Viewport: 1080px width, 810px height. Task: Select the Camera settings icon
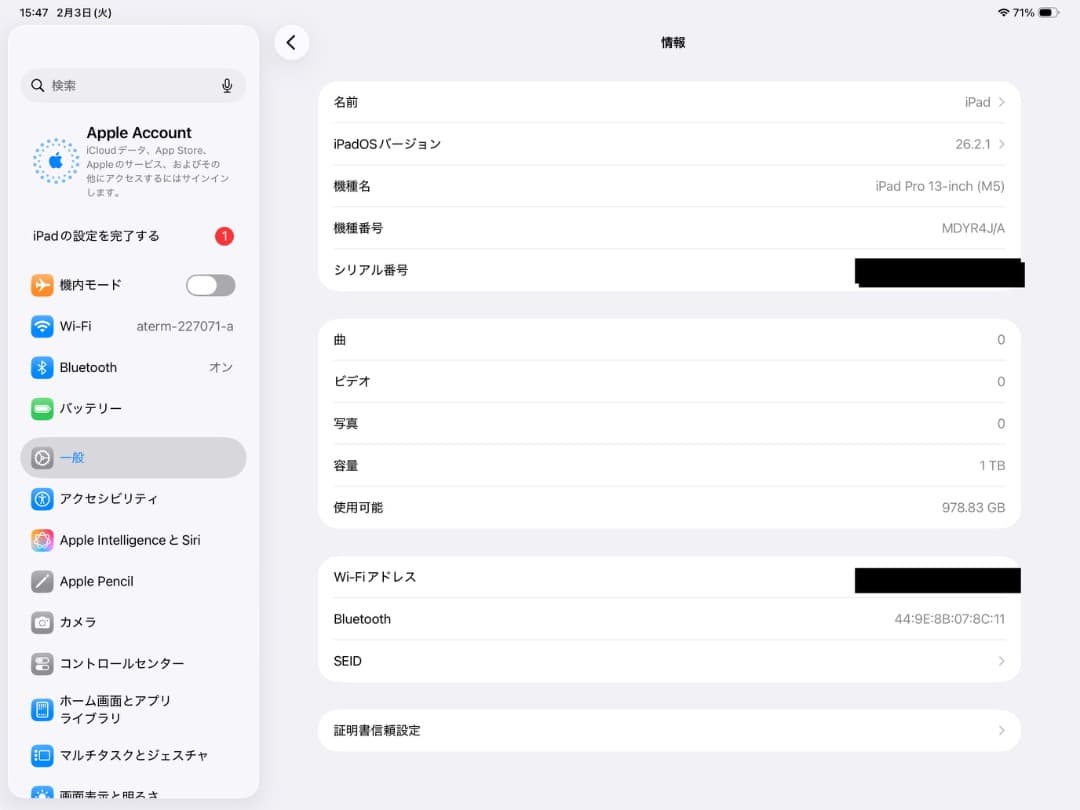click(x=40, y=622)
